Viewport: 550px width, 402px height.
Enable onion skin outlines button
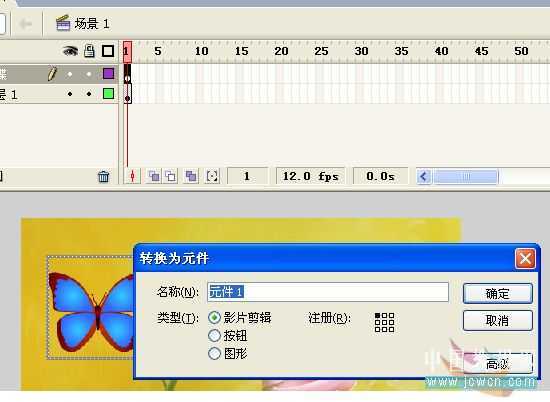[x=170, y=176]
